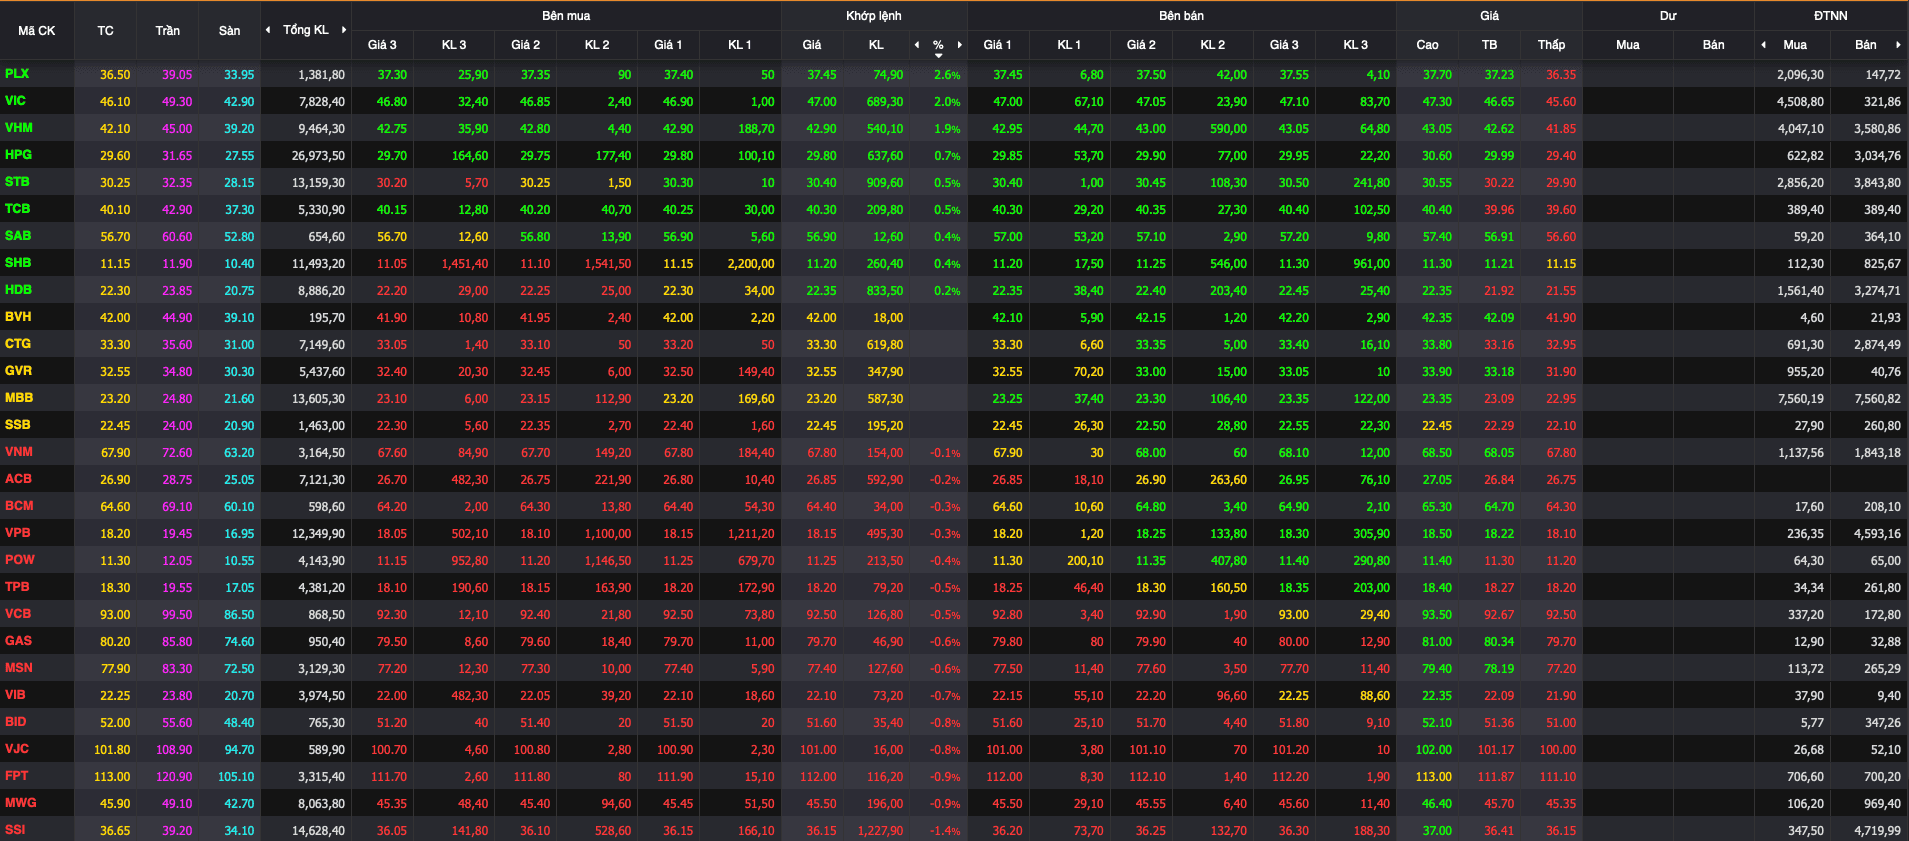Open SSI stock ticker

15,830
